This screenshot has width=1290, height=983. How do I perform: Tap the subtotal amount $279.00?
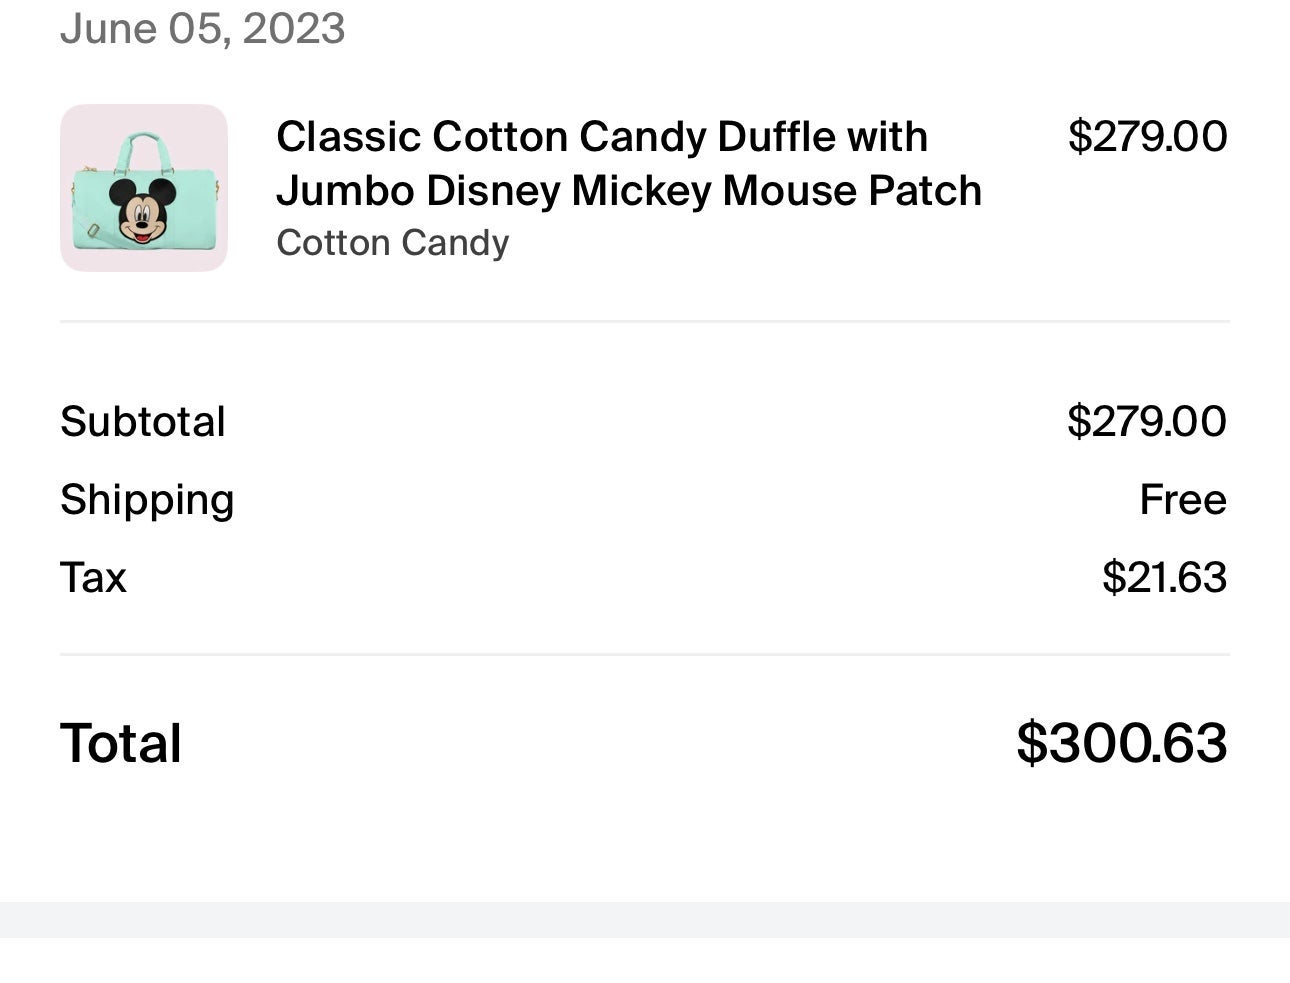pyautogui.click(x=1147, y=421)
